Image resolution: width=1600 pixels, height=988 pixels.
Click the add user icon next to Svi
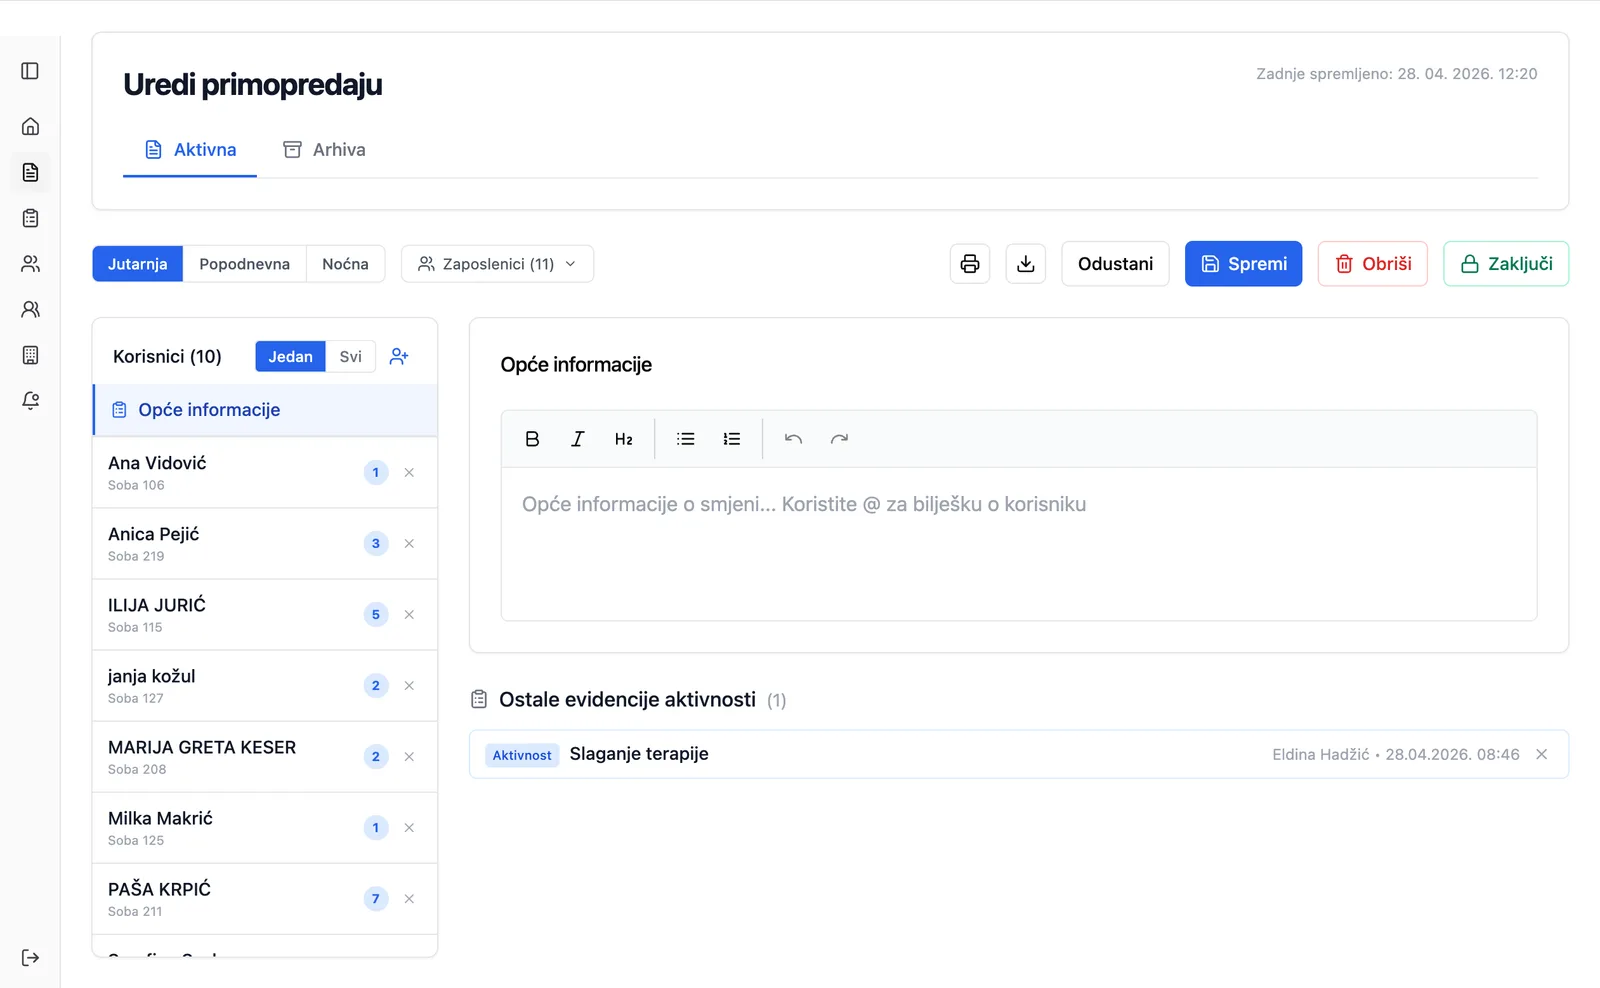coord(399,356)
